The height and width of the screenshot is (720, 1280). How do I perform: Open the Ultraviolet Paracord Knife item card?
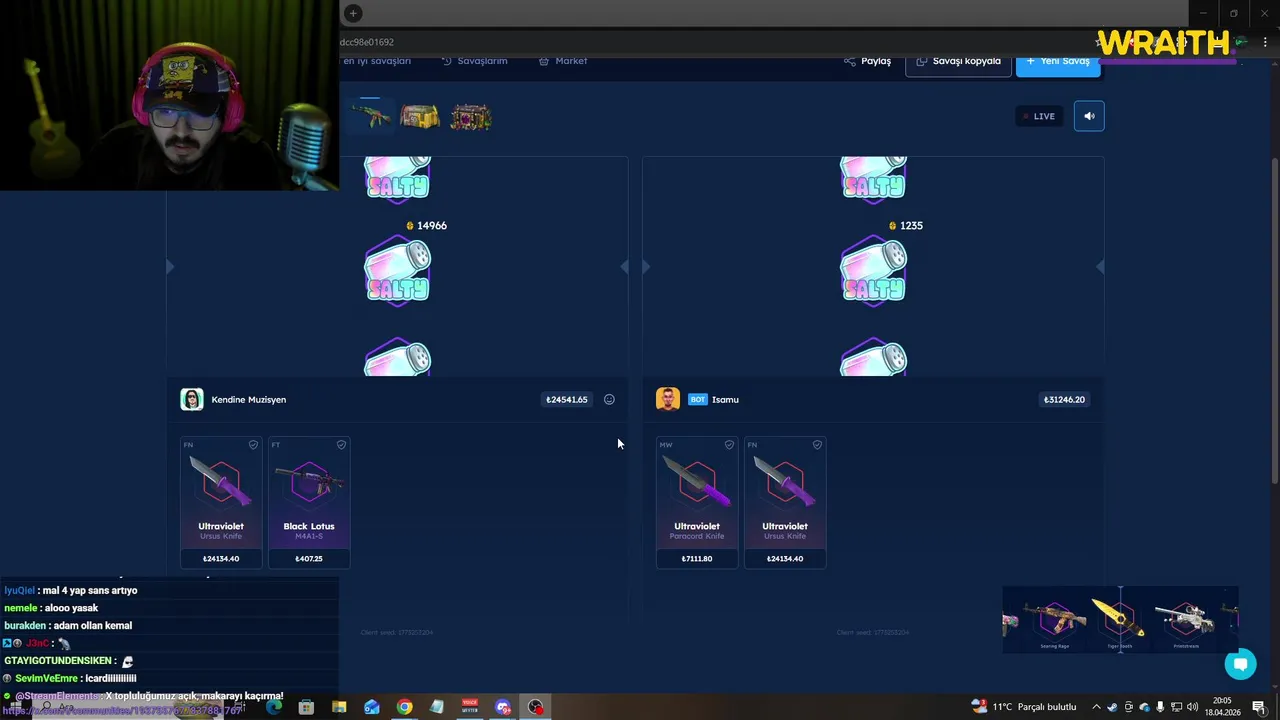697,503
